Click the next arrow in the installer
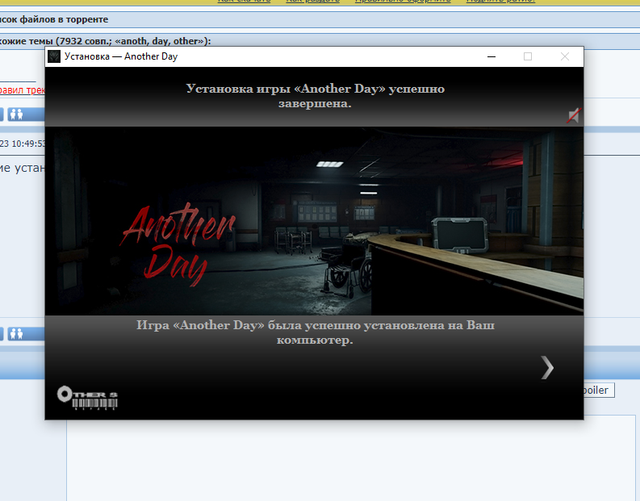The image size is (640, 501). [547, 367]
